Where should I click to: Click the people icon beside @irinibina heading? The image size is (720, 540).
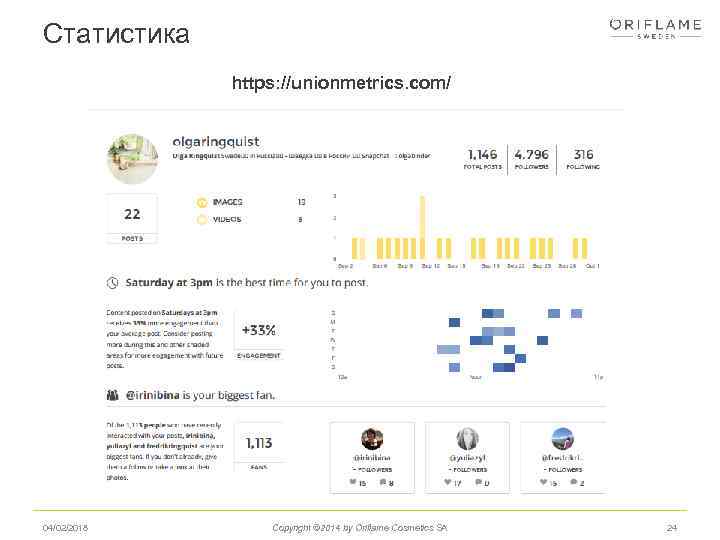115,395
